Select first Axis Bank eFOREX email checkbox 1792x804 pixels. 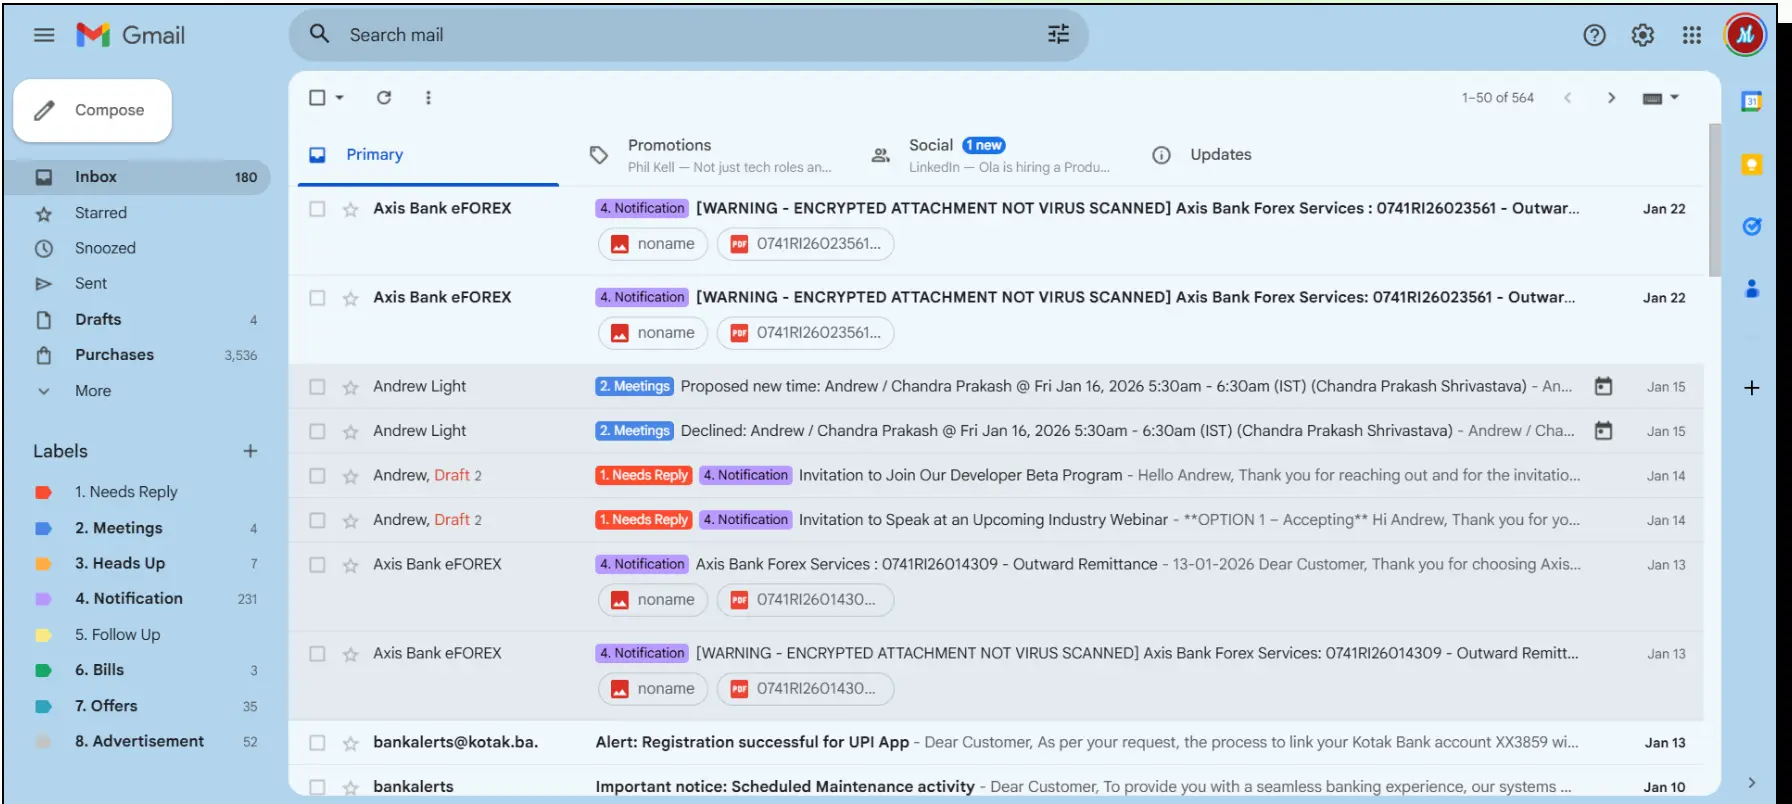click(317, 208)
